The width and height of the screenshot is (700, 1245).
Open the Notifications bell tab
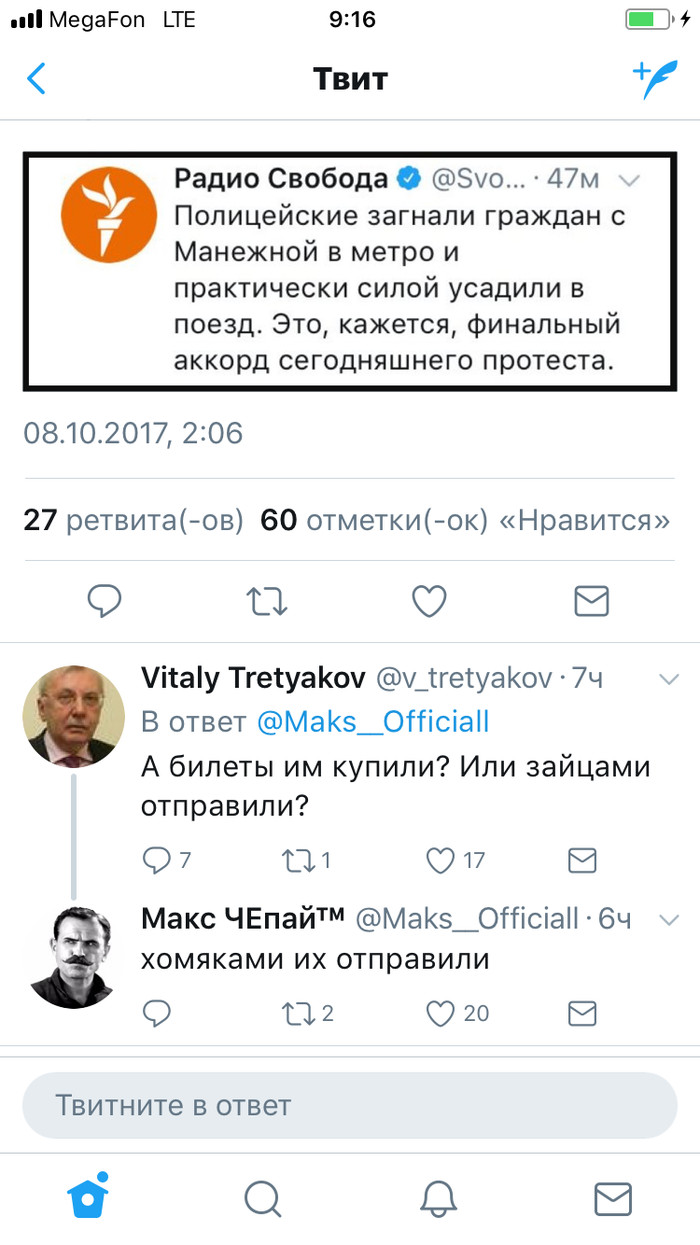[437, 1197]
